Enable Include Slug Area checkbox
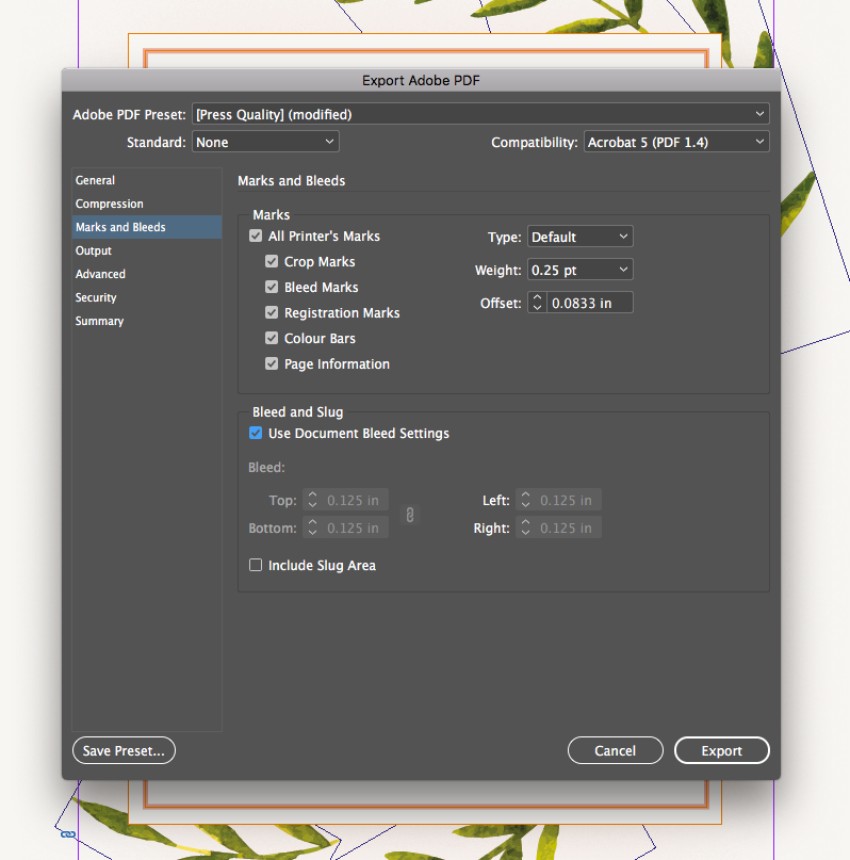850x860 pixels. pyautogui.click(x=256, y=566)
